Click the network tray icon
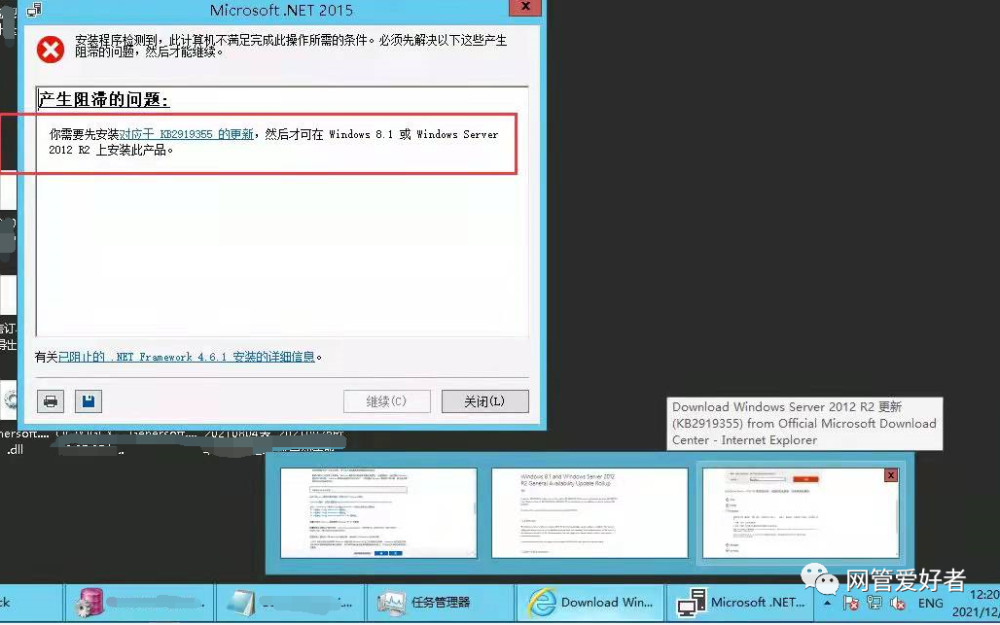 [x=874, y=603]
